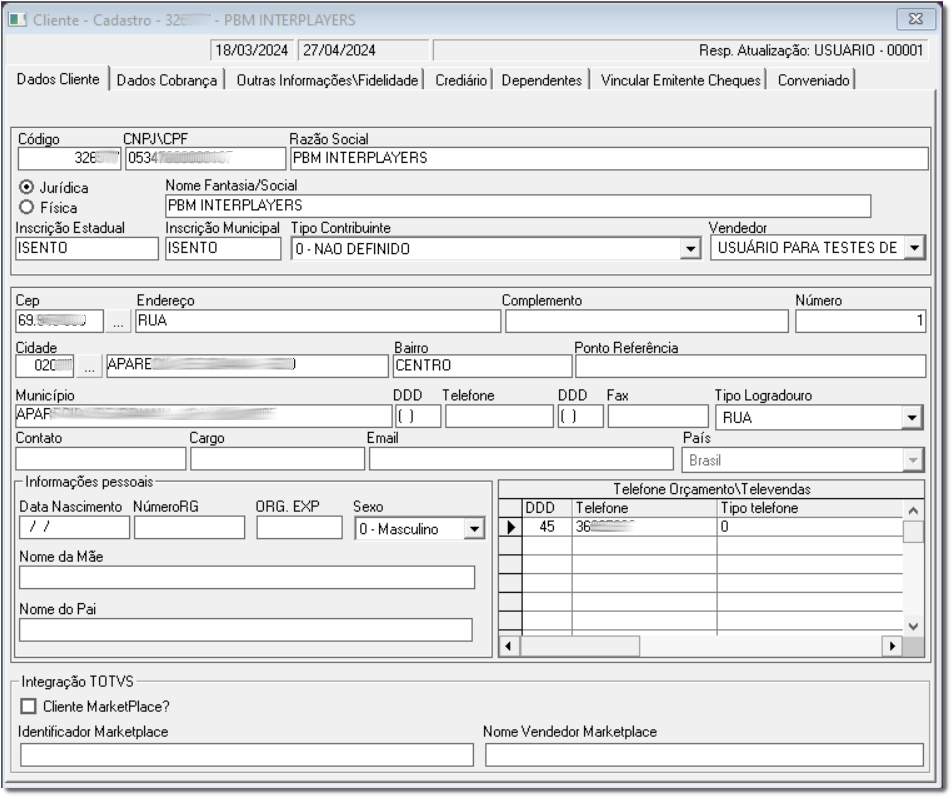Click the date field showing 27/04/2024
This screenshot has height=797, width=952.
click(x=363, y=50)
